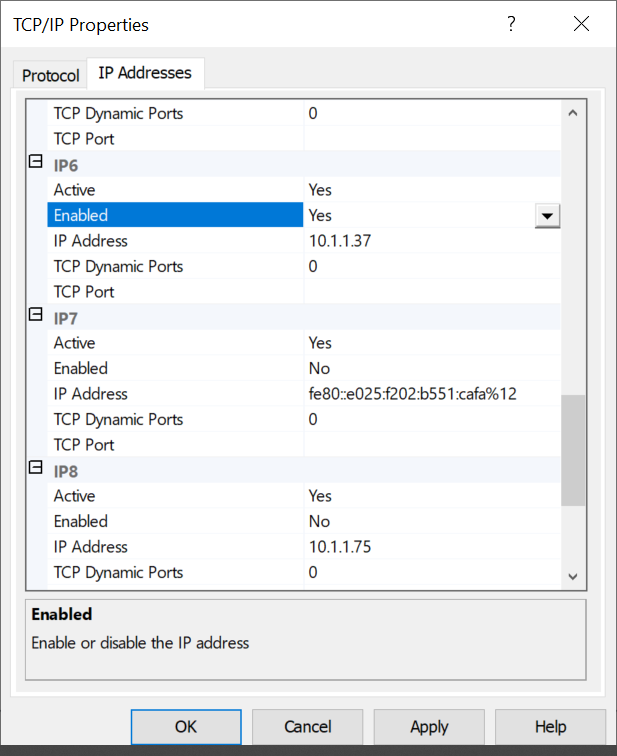
Task: Open Help for this dialog
Action: click(x=550, y=727)
